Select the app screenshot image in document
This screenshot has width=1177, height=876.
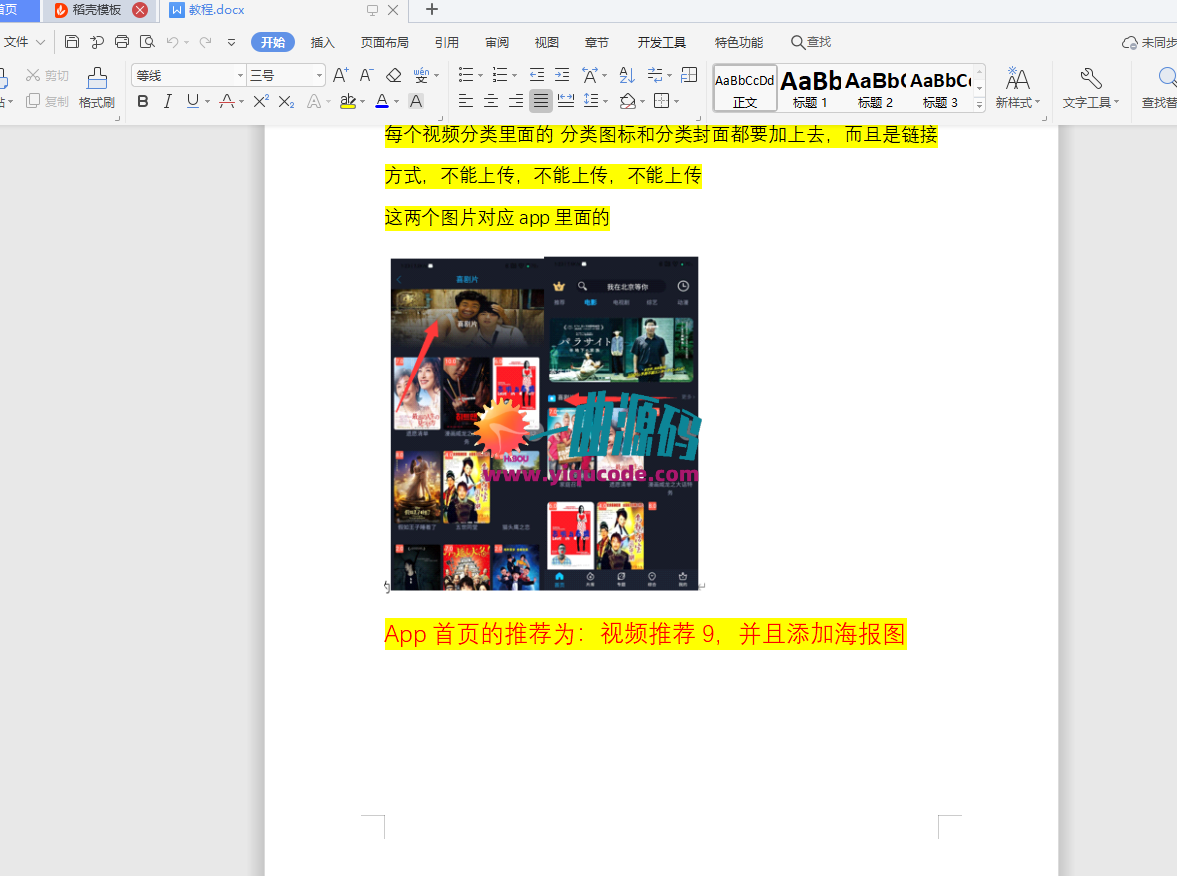[x=544, y=423]
